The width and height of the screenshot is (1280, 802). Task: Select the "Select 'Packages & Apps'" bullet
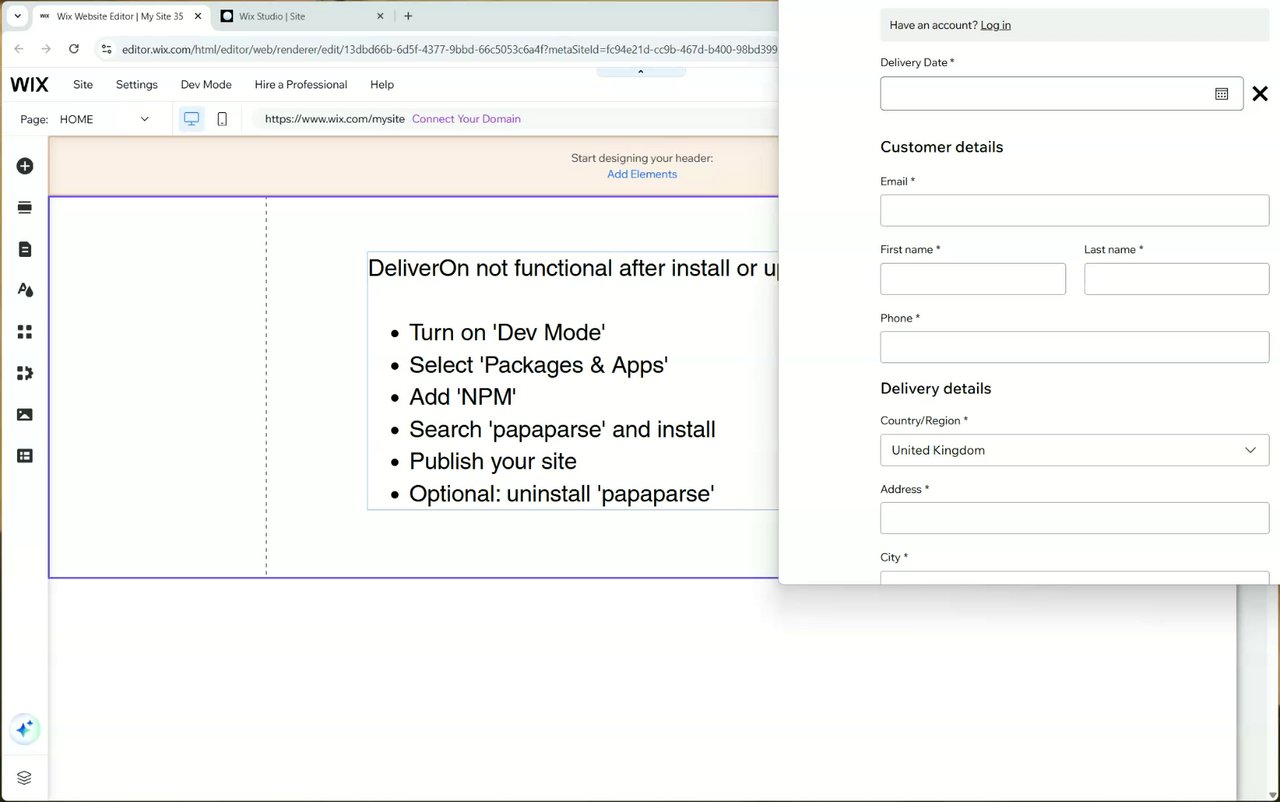[x=538, y=365]
